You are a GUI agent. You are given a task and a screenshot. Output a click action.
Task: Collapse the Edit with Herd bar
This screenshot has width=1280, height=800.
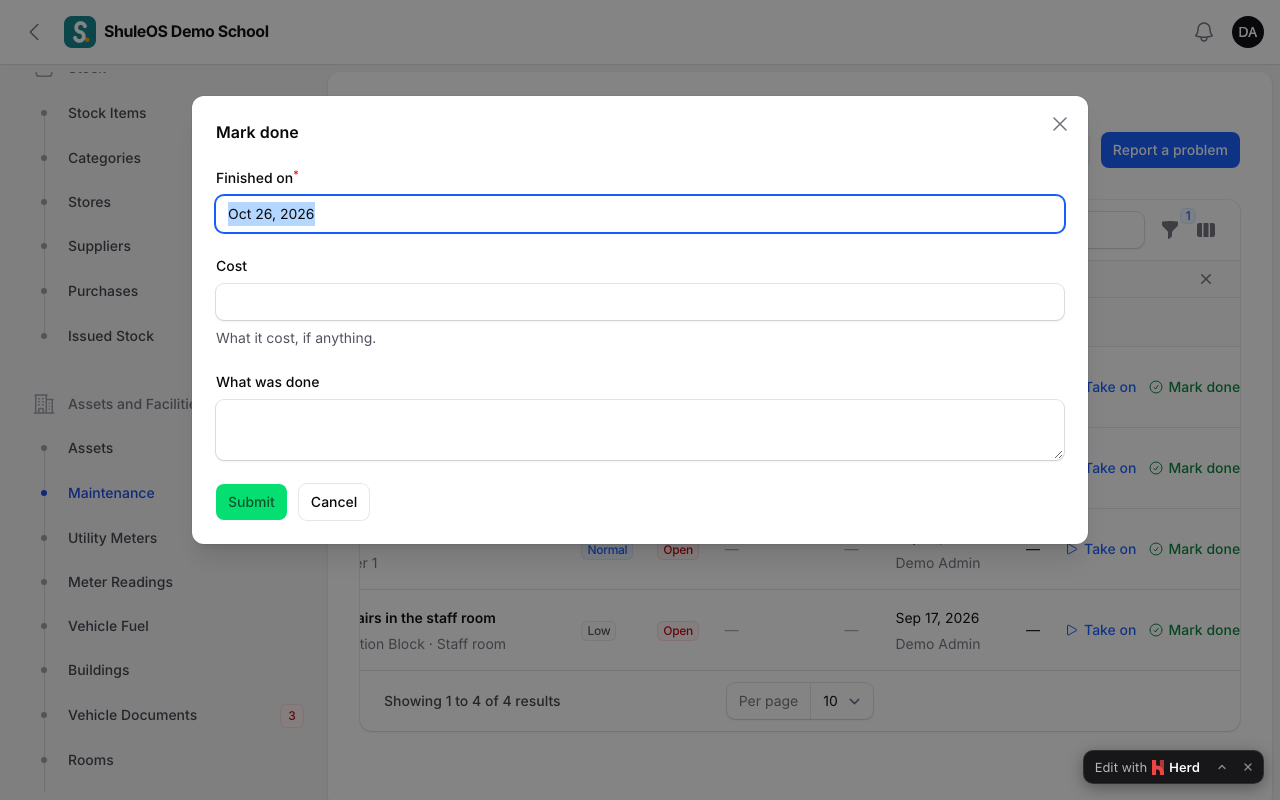coord(1222,767)
